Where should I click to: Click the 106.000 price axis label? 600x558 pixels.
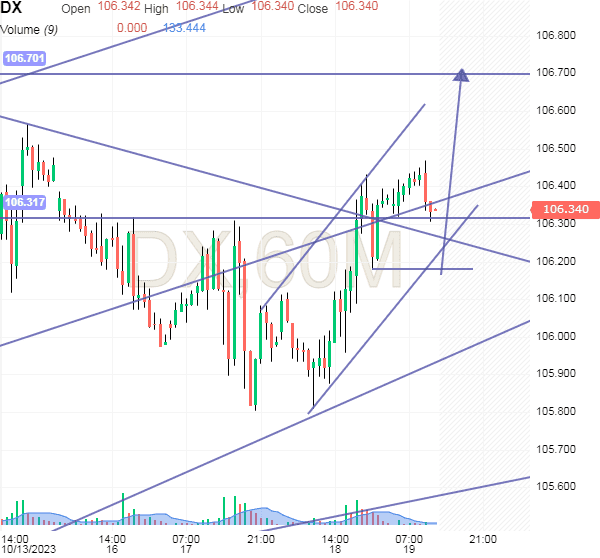coord(556,336)
